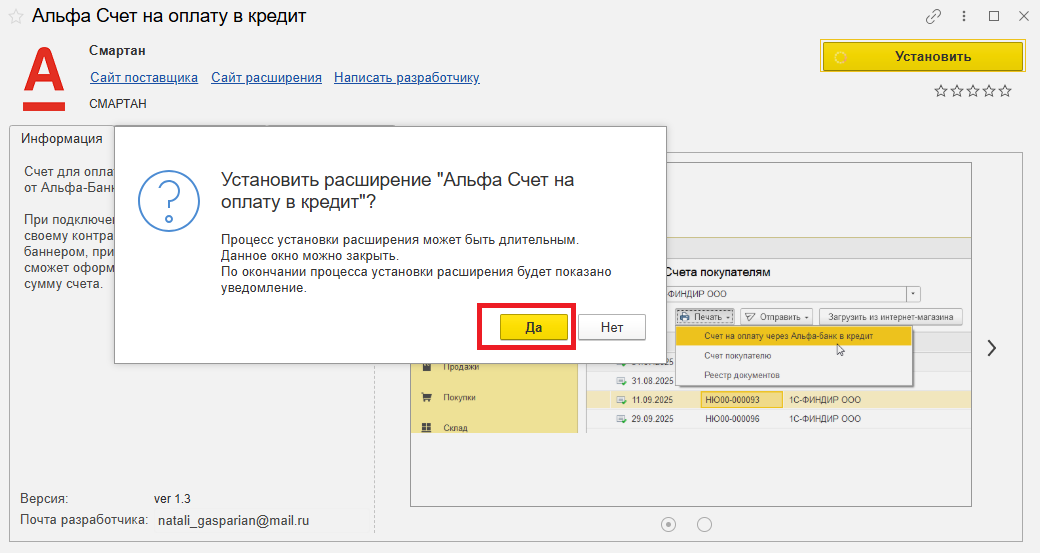The width and height of the screenshot is (1040, 553).
Task: Rate the extension with the first star
Action: (941, 91)
